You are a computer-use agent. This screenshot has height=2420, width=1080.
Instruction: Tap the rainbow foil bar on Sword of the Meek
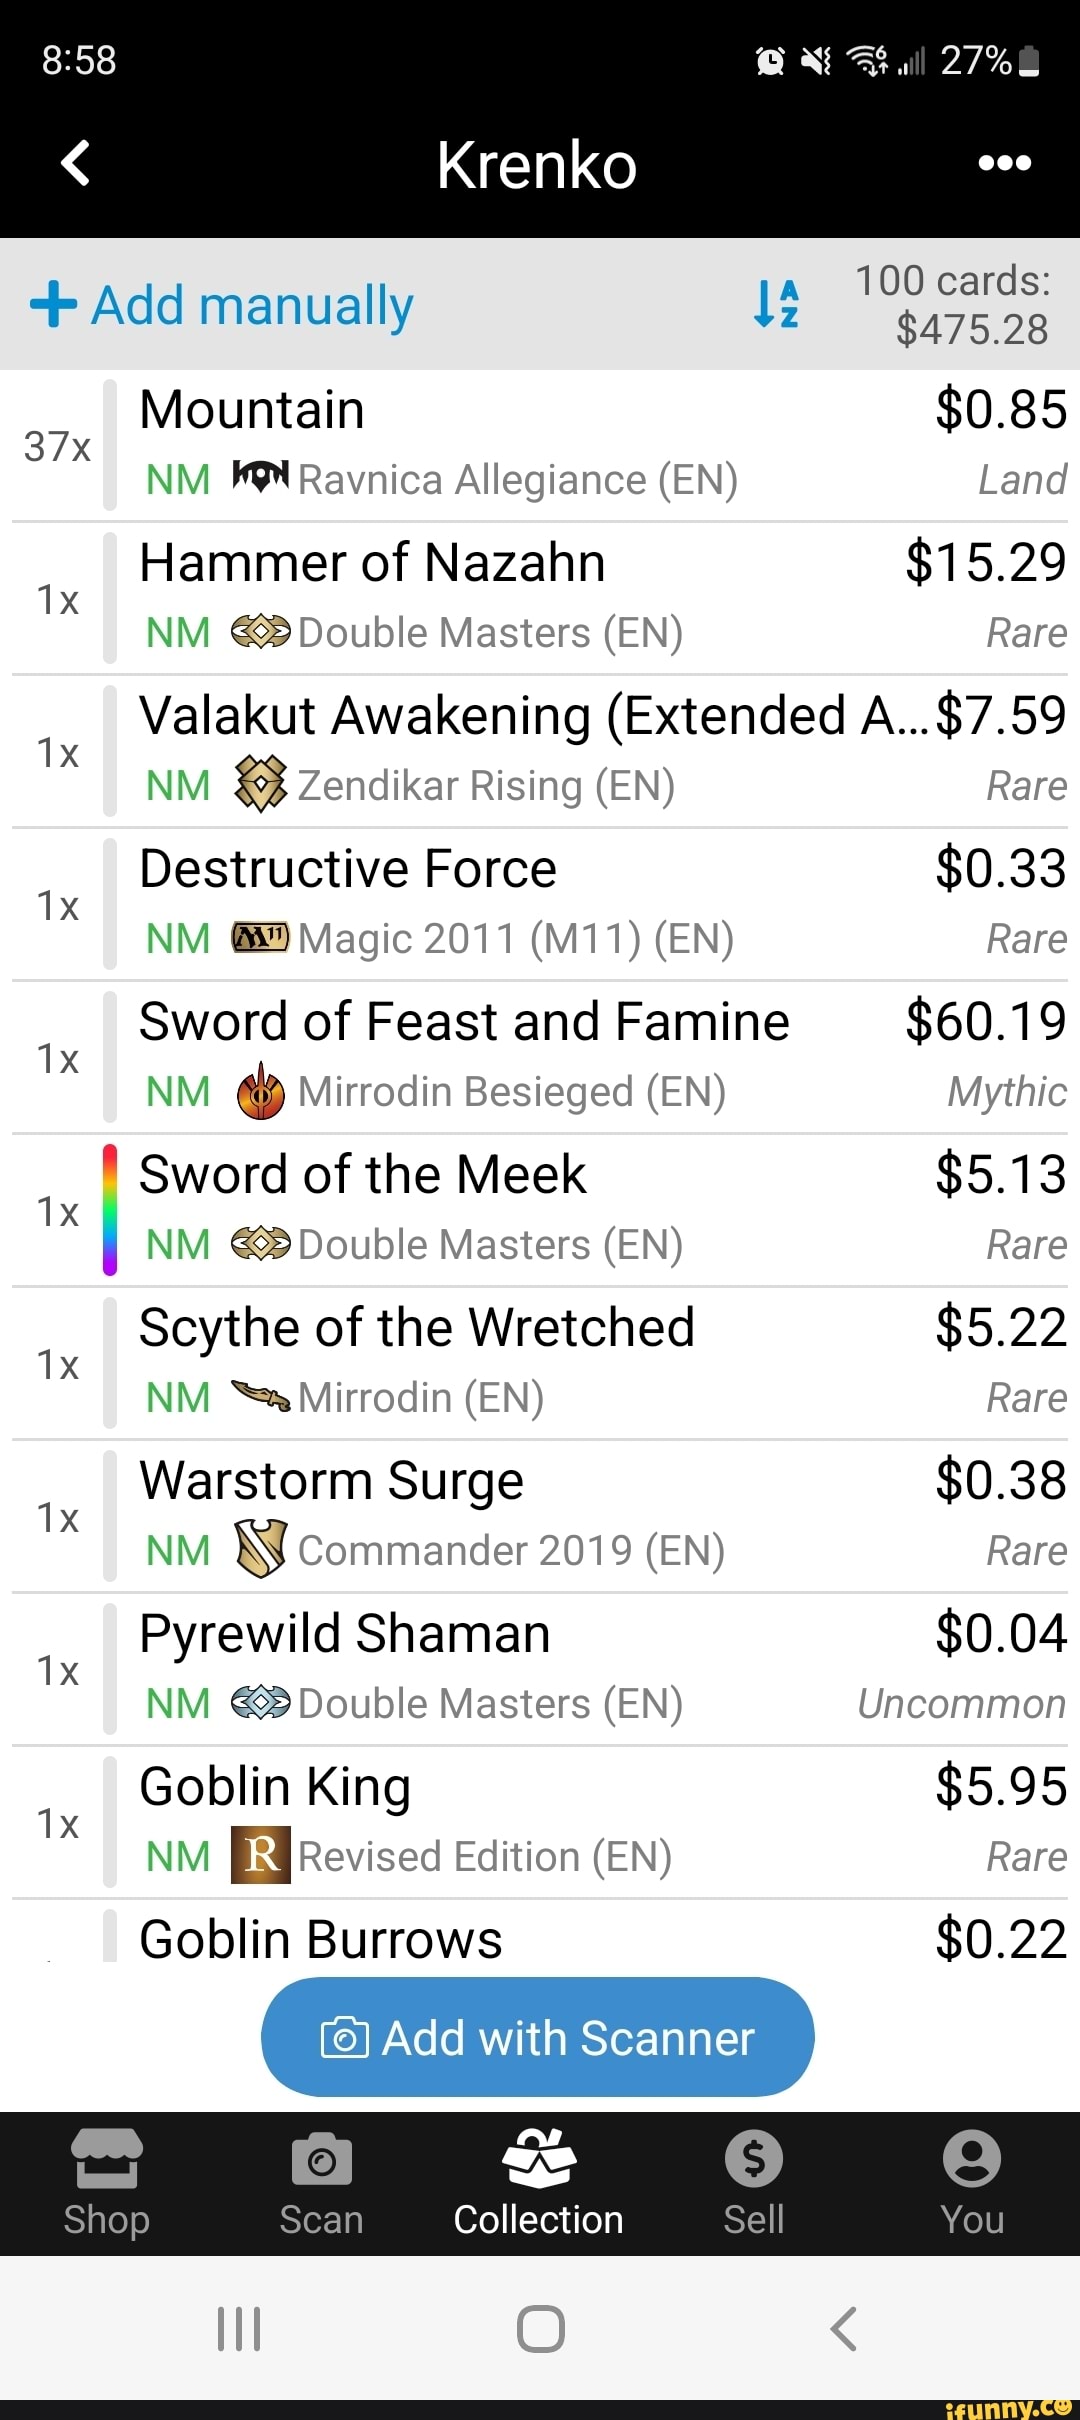pyautogui.click(x=110, y=1210)
